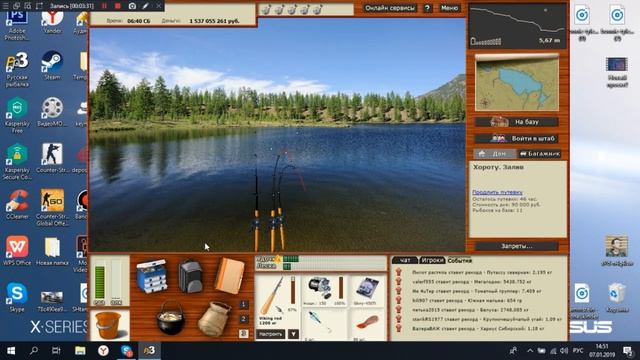
Task: Open taskbar search magnifier
Action: (34, 350)
